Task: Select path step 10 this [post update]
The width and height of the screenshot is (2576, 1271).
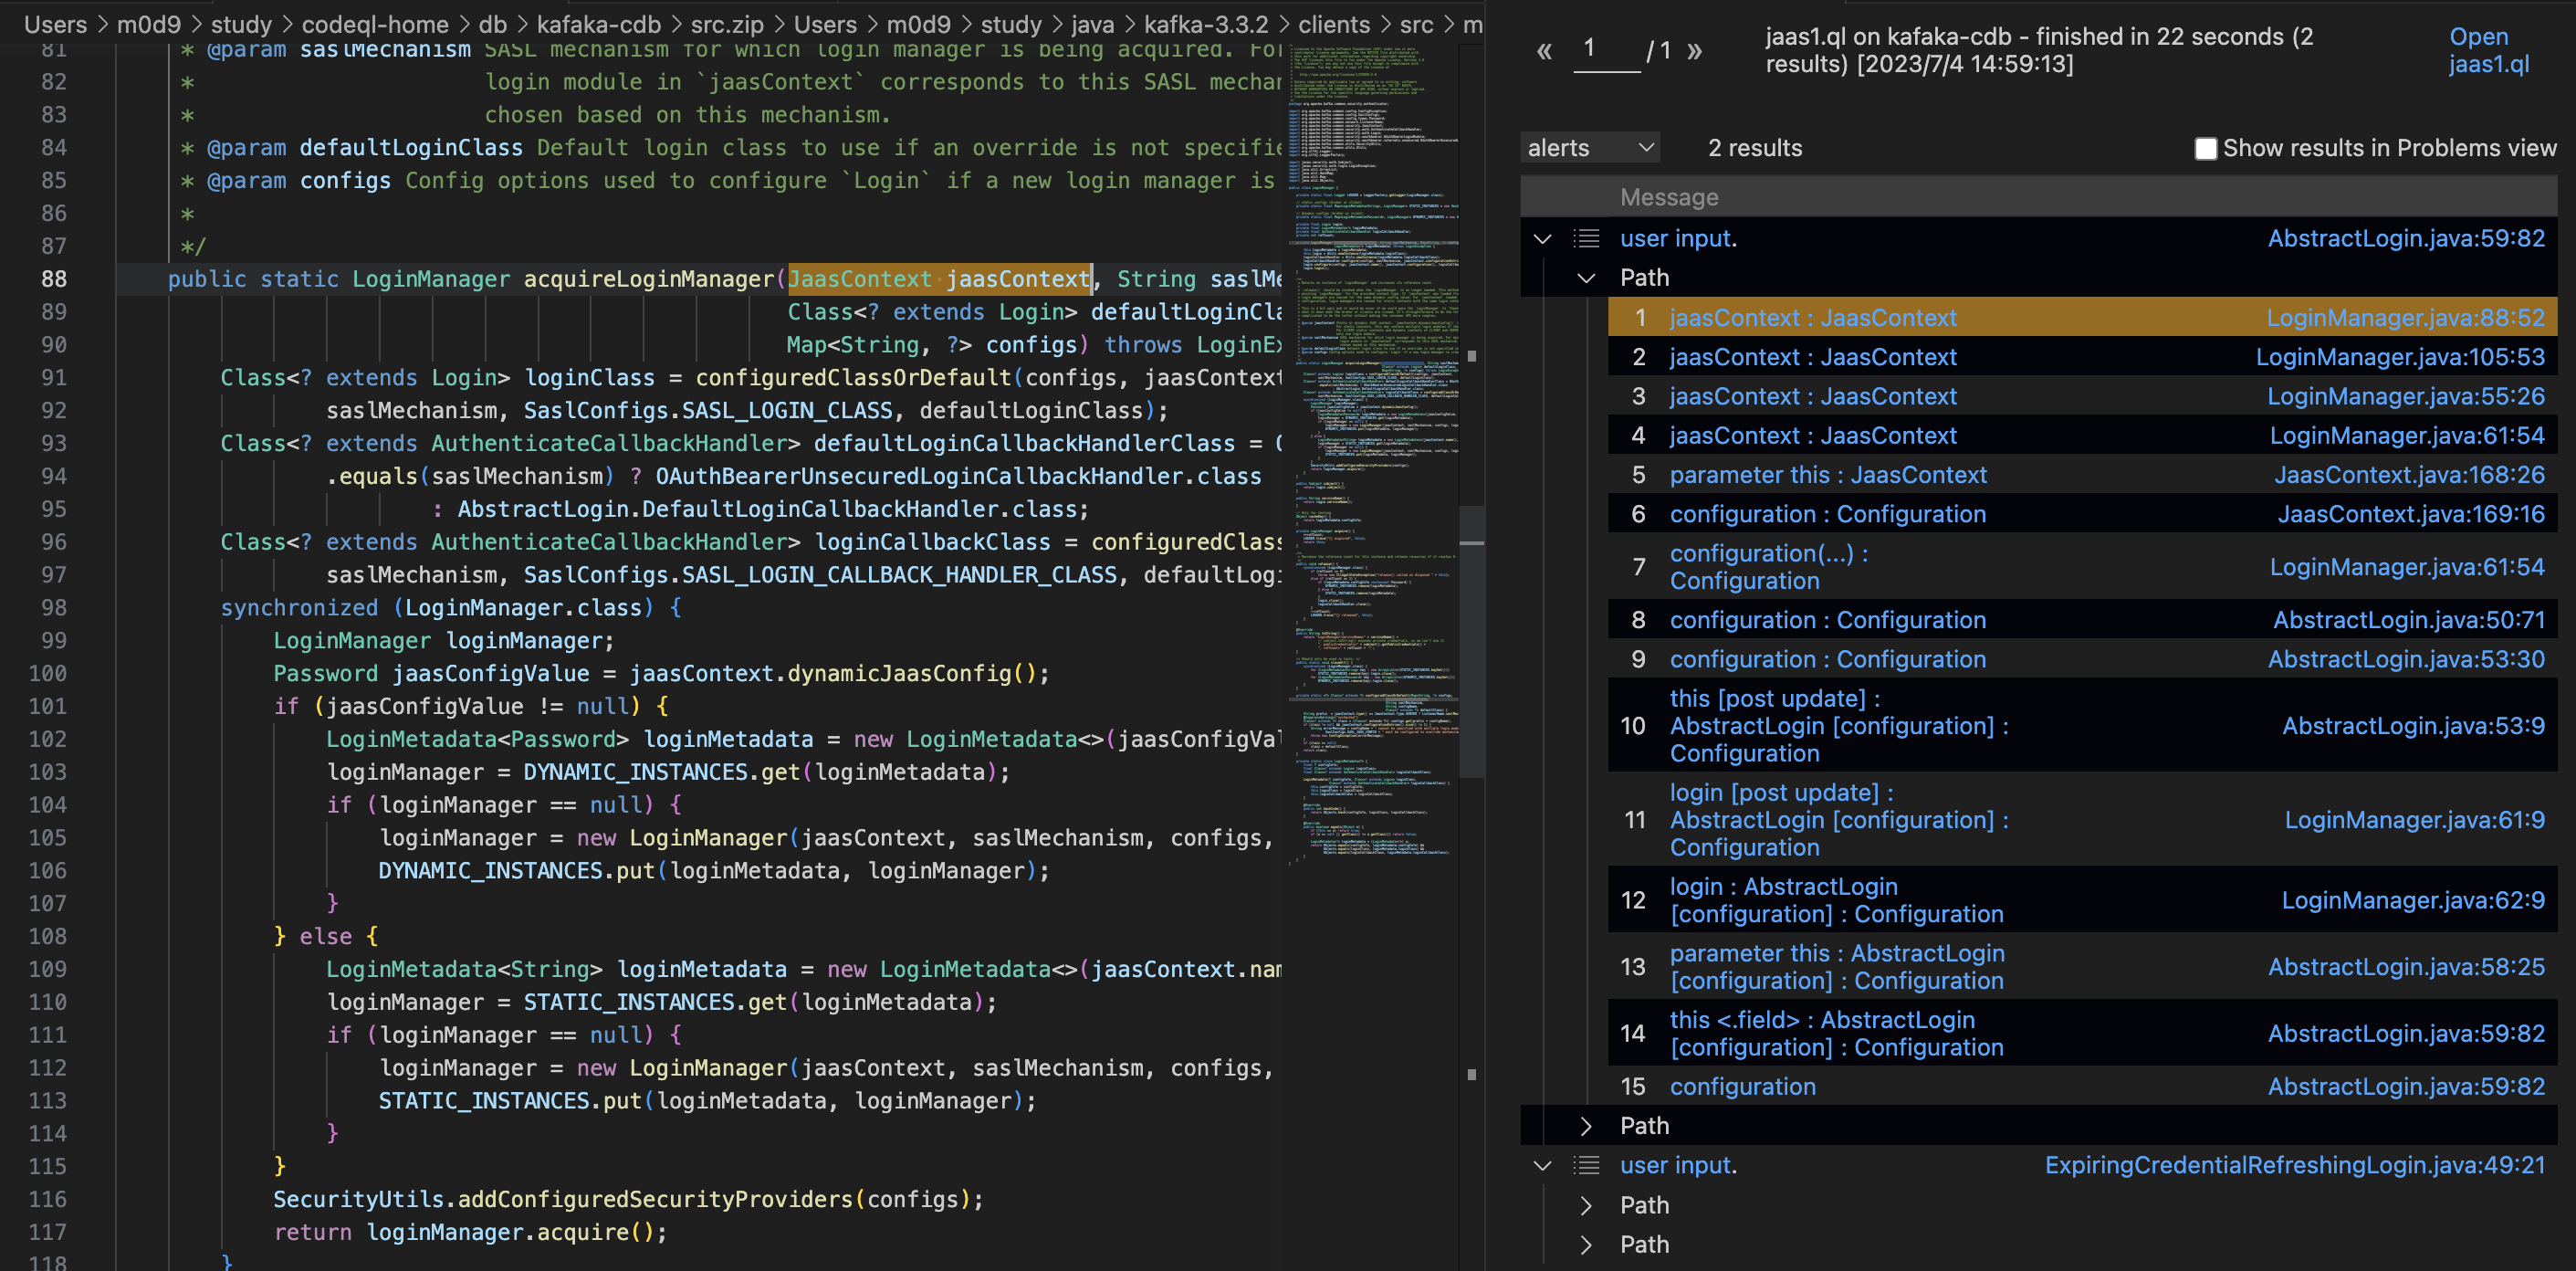Action: 1839,726
